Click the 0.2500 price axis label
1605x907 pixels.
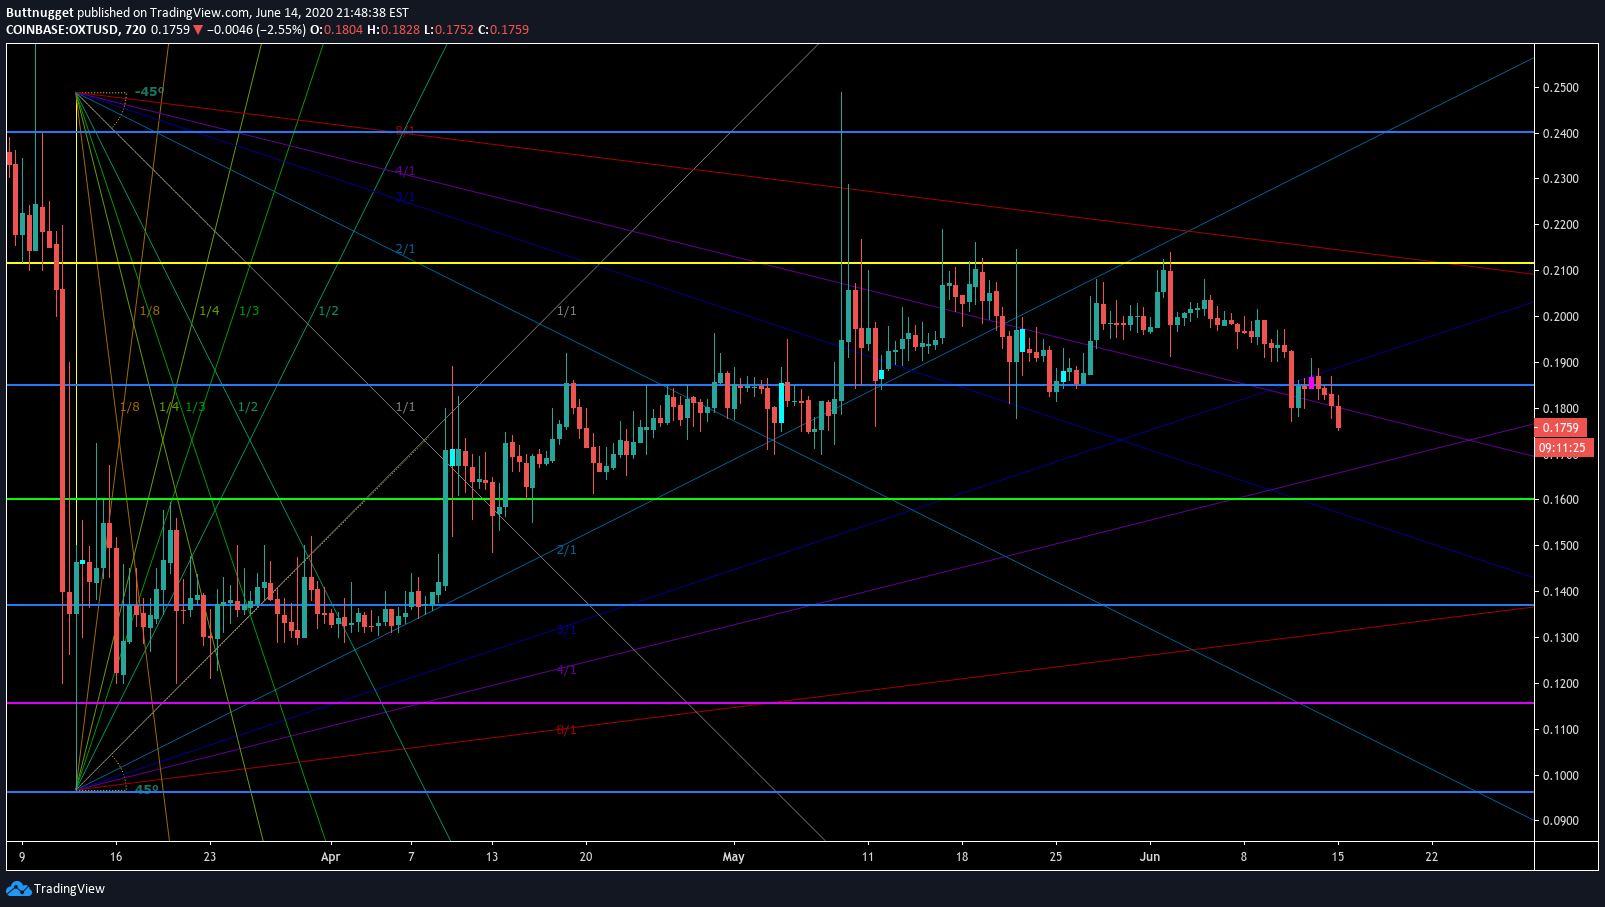[x=1561, y=88]
